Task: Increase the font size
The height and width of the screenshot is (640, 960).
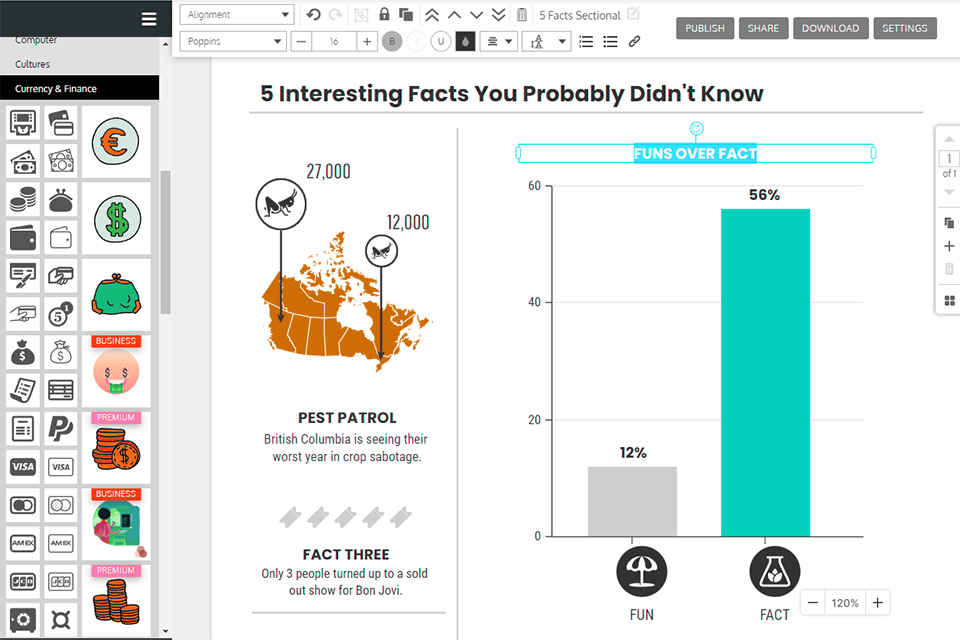Action: [x=367, y=42]
